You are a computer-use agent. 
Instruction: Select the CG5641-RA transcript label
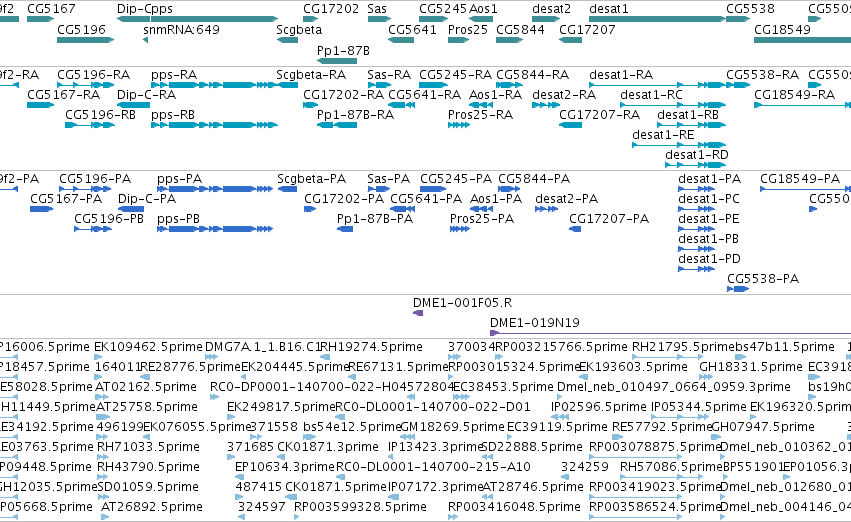[x=424, y=94]
